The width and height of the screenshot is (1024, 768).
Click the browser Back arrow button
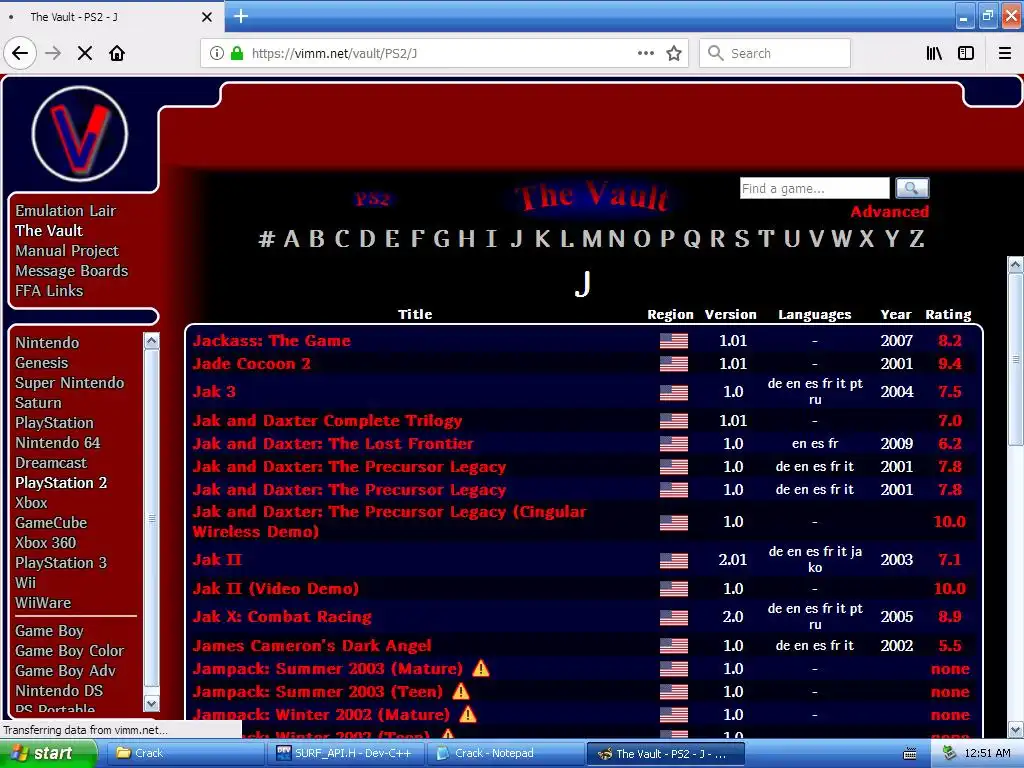point(20,53)
